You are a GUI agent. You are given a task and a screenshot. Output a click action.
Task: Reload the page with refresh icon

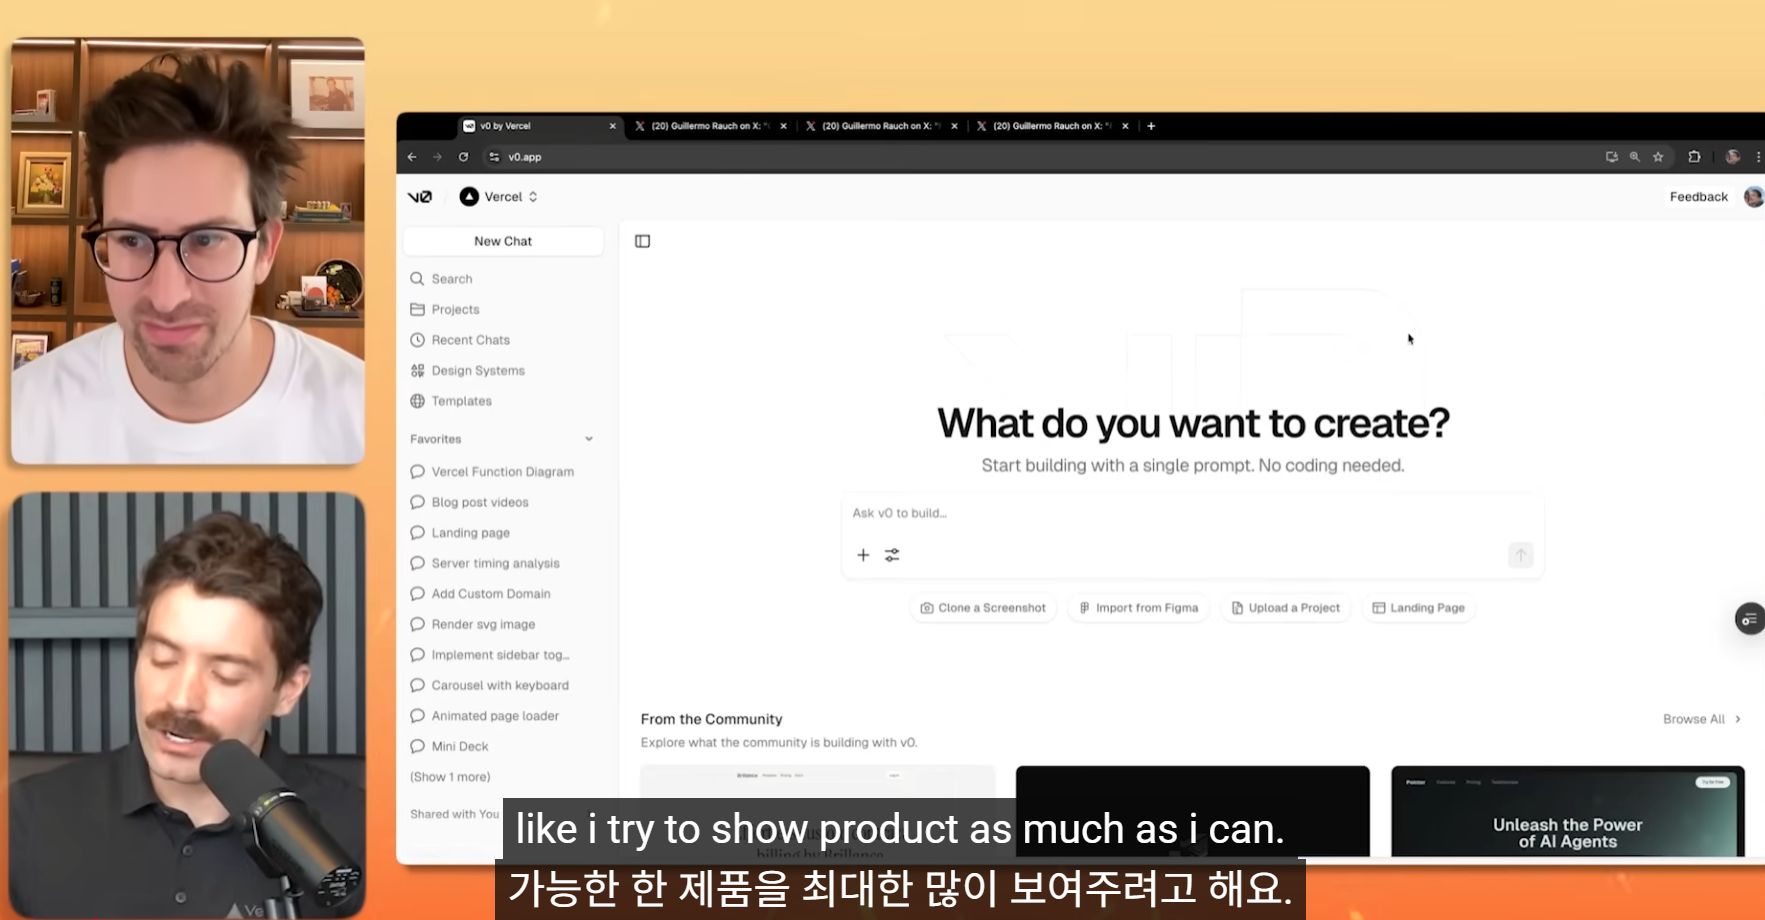pos(463,157)
